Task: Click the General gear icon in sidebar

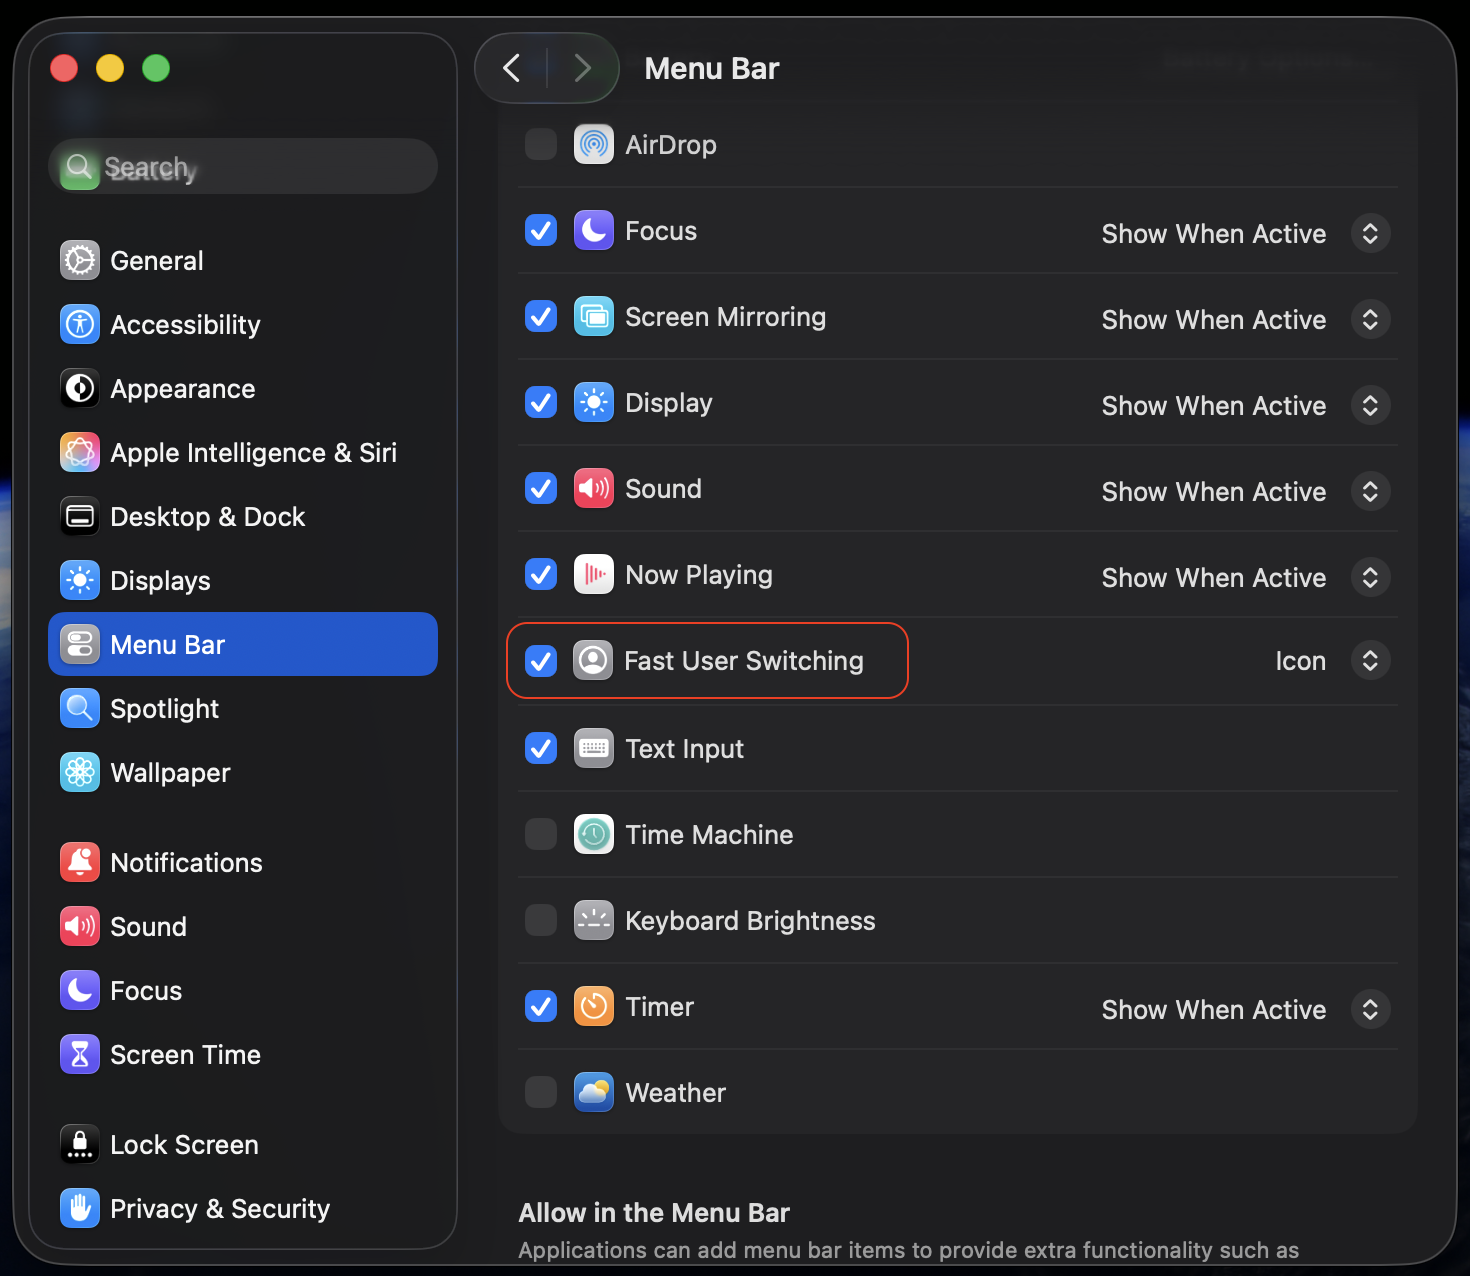Action: click(x=80, y=261)
